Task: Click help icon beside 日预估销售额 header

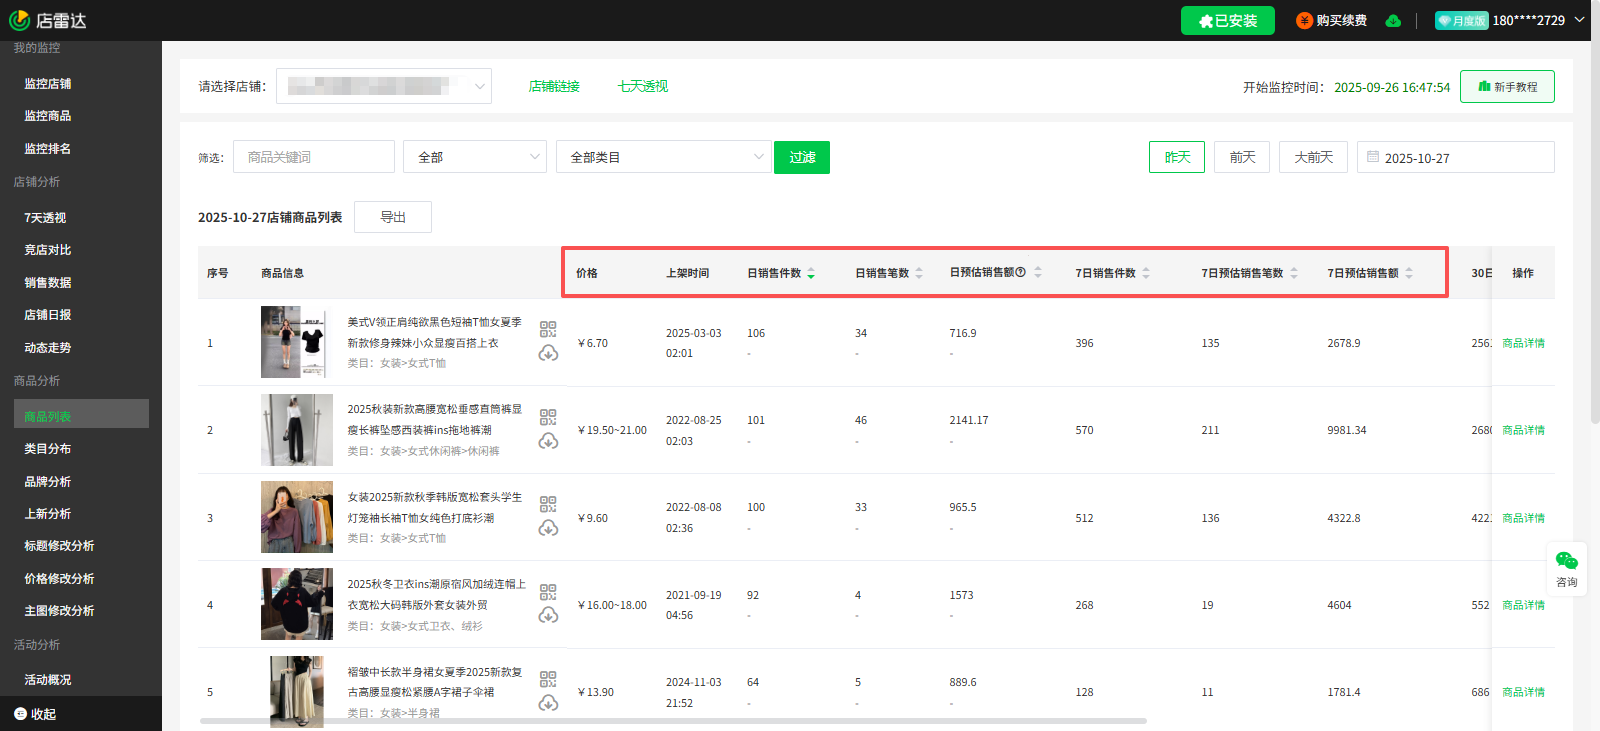Action: point(1021,272)
